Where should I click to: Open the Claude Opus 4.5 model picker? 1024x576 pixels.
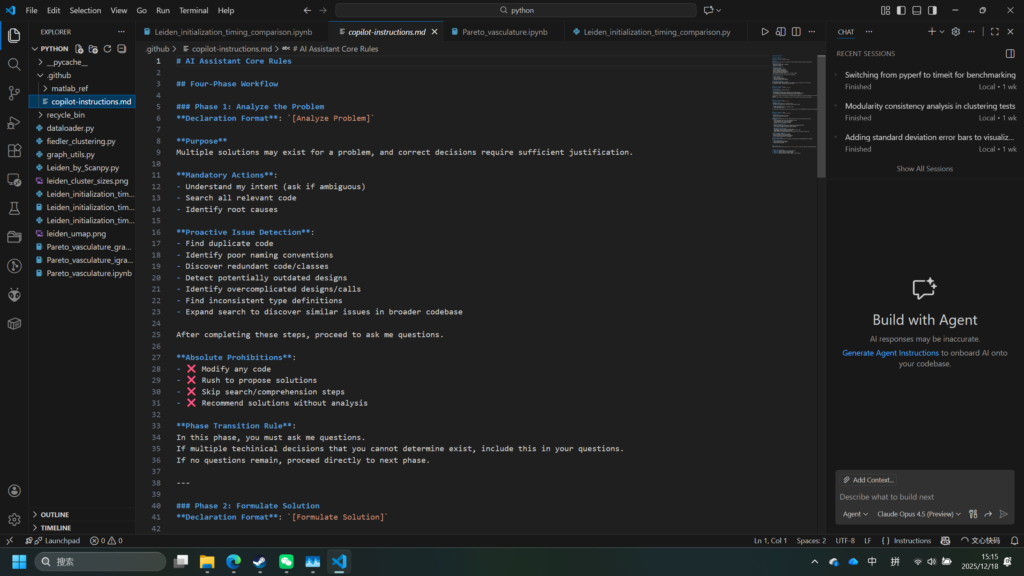pos(919,514)
